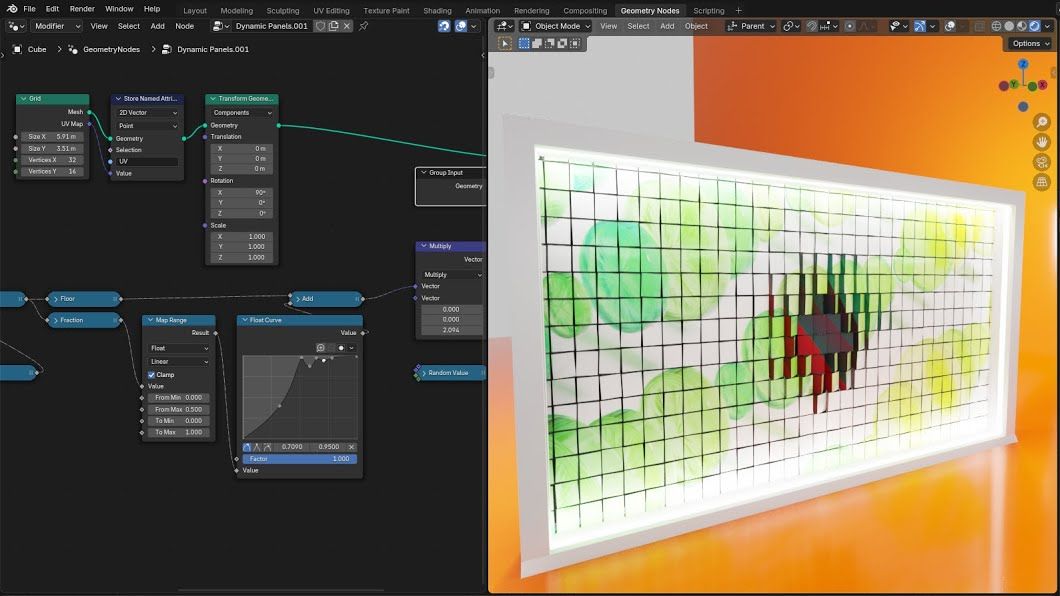Switch to wireframe shading

click(x=996, y=26)
